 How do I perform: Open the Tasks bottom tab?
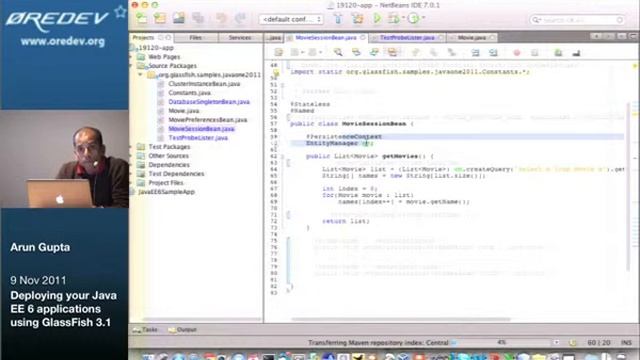(x=145, y=329)
